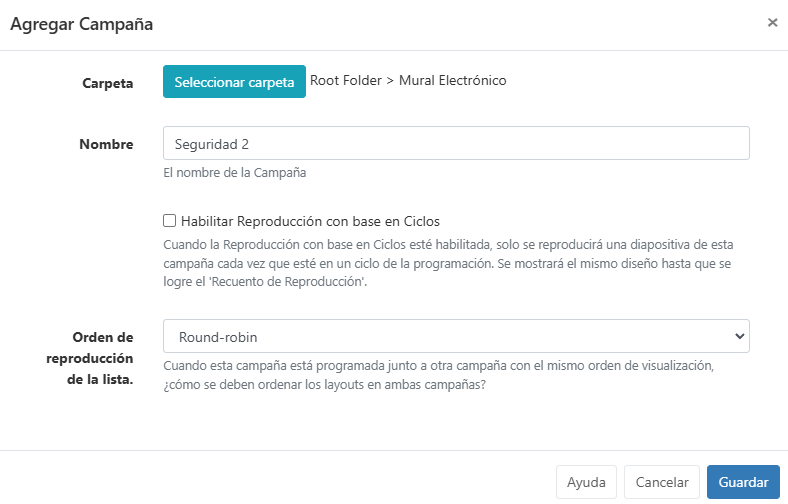Dismiss the form with Cancelar
Screen dimensions: 788x504
661,482
